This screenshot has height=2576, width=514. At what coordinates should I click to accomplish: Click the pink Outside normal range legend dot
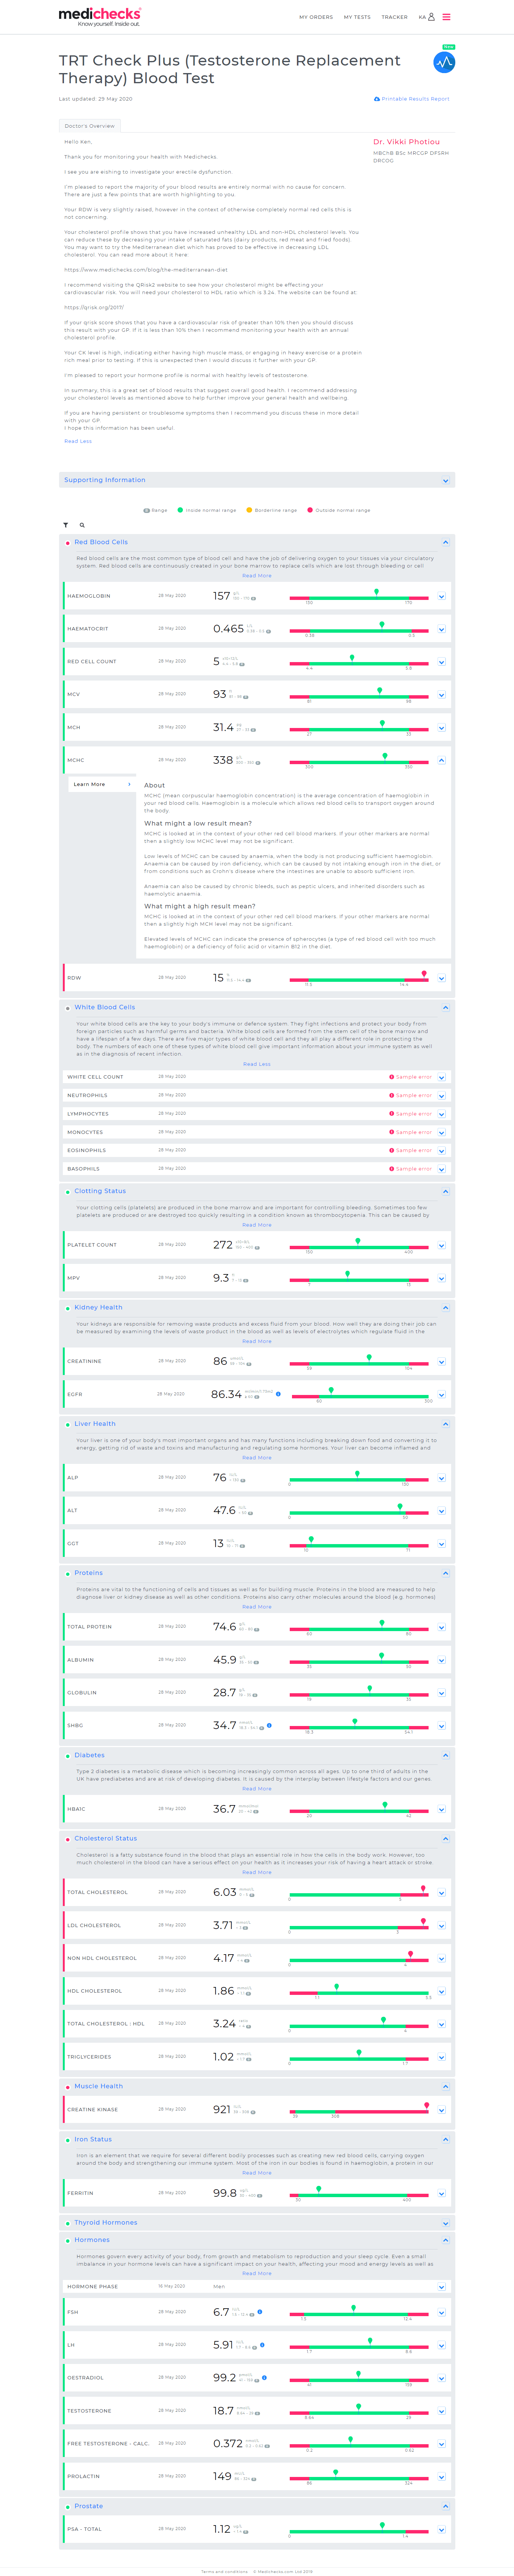(x=310, y=510)
